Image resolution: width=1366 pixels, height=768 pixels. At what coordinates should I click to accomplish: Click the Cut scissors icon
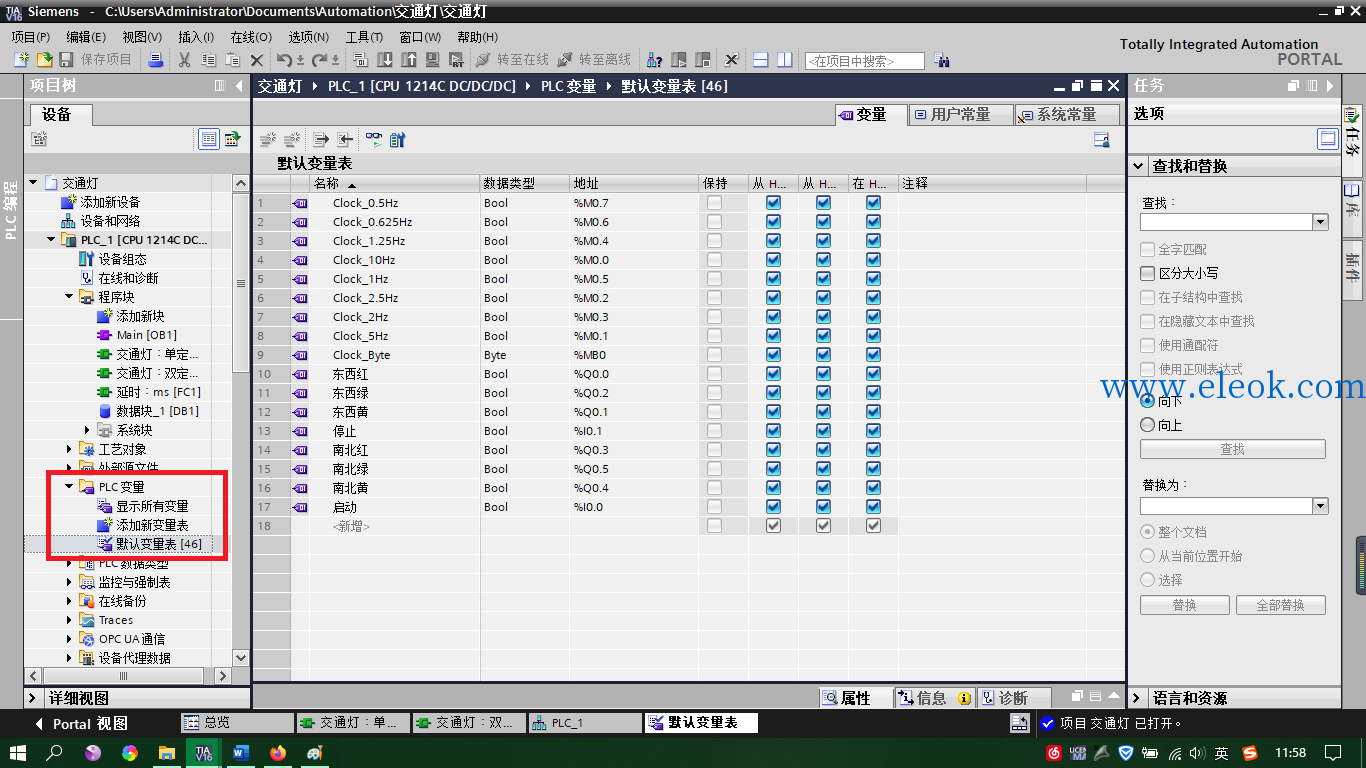pyautogui.click(x=184, y=60)
